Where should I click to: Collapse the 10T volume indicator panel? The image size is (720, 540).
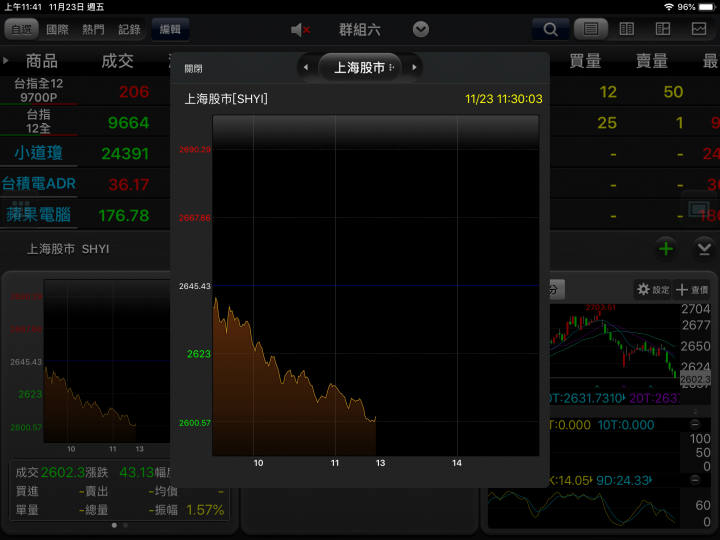695,424
